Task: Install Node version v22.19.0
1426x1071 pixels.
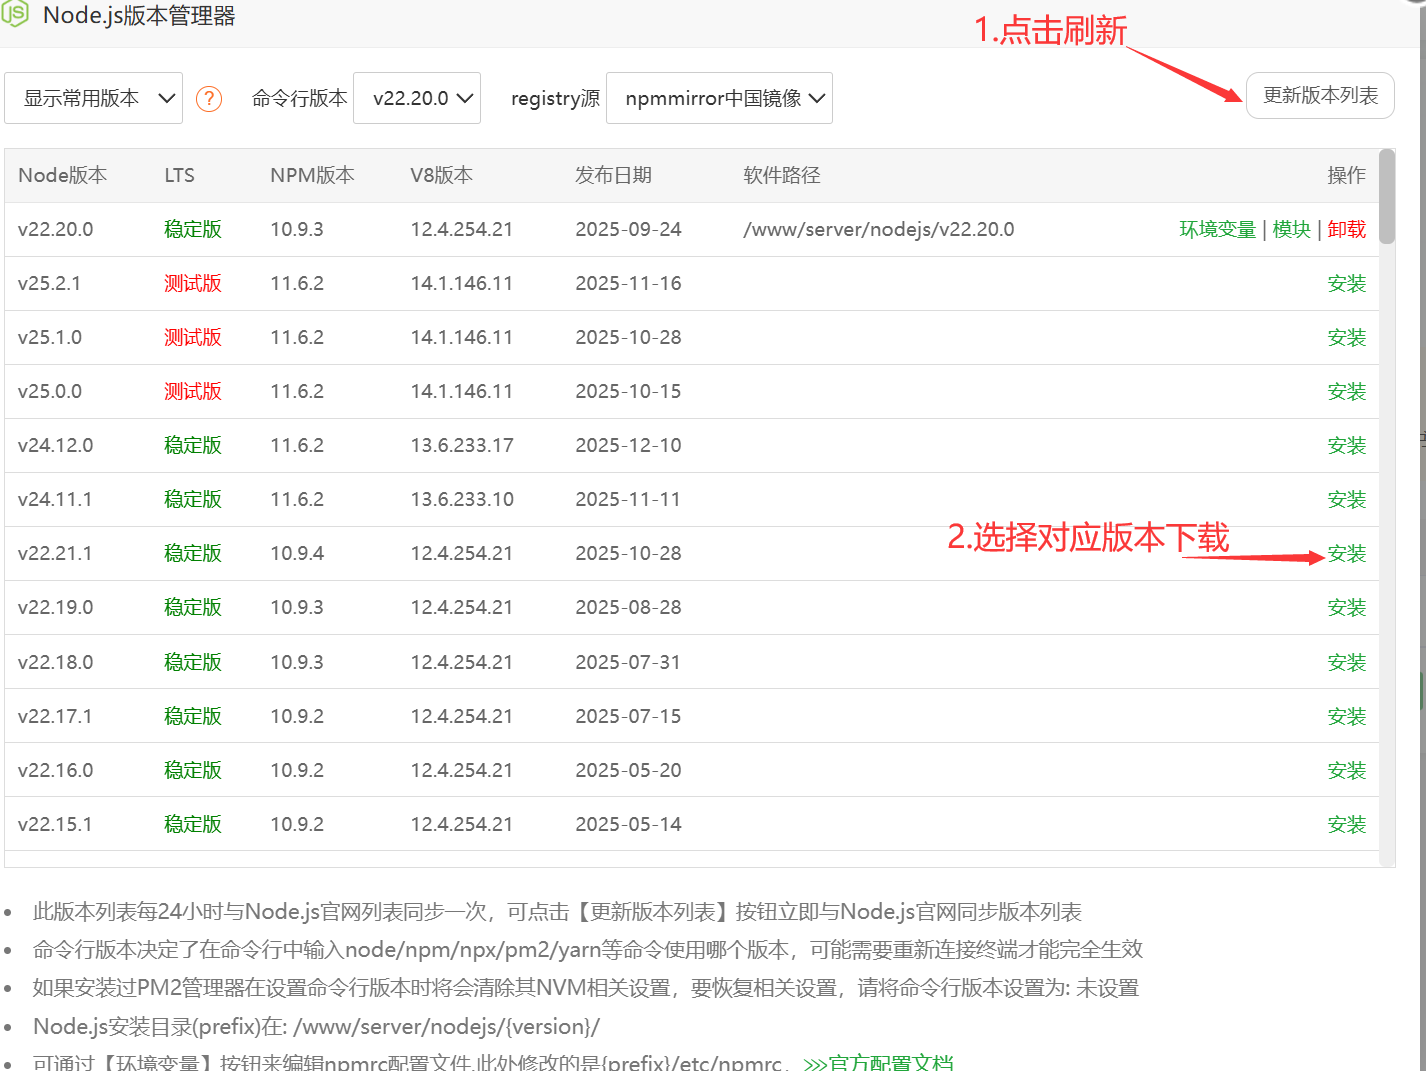Action: (x=1346, y=608)
